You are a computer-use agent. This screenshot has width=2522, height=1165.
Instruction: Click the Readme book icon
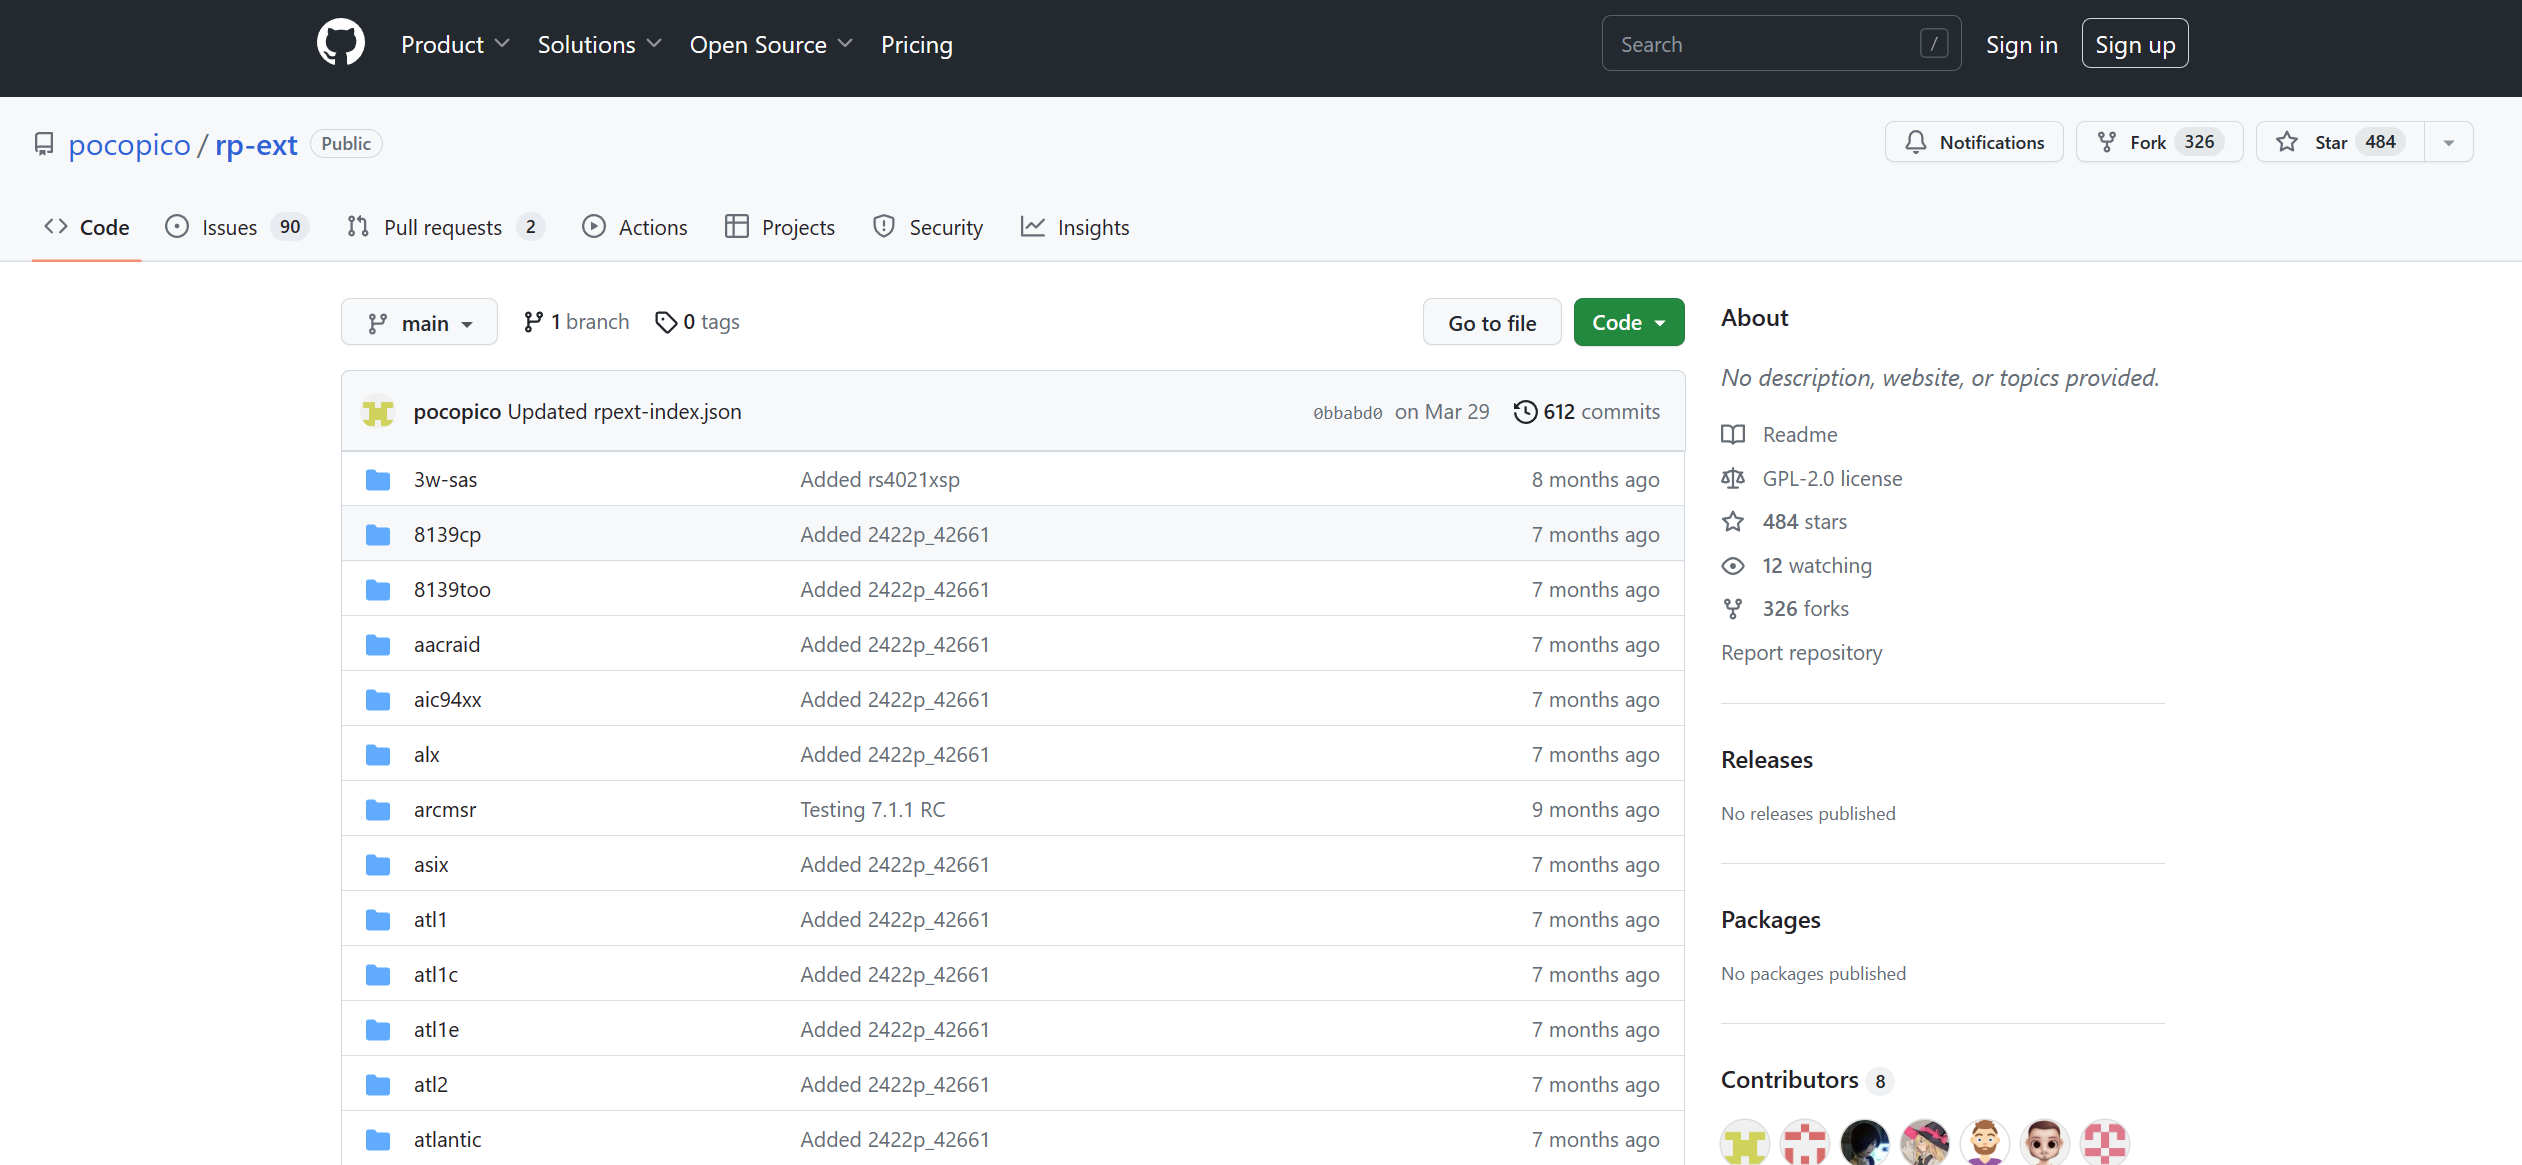point(1733,435)
